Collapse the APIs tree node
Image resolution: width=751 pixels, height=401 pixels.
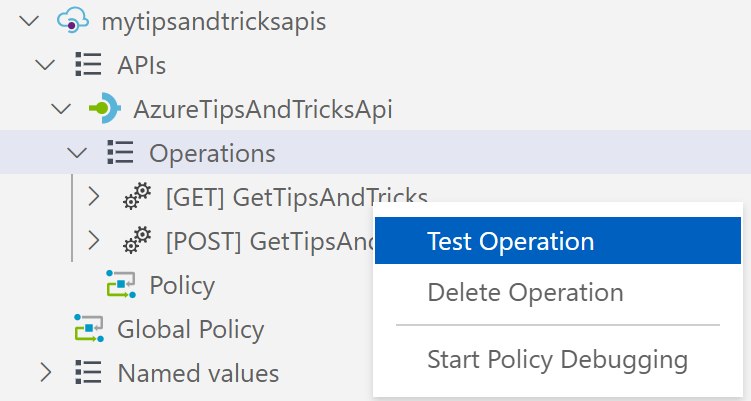click(x=46, y=65)
